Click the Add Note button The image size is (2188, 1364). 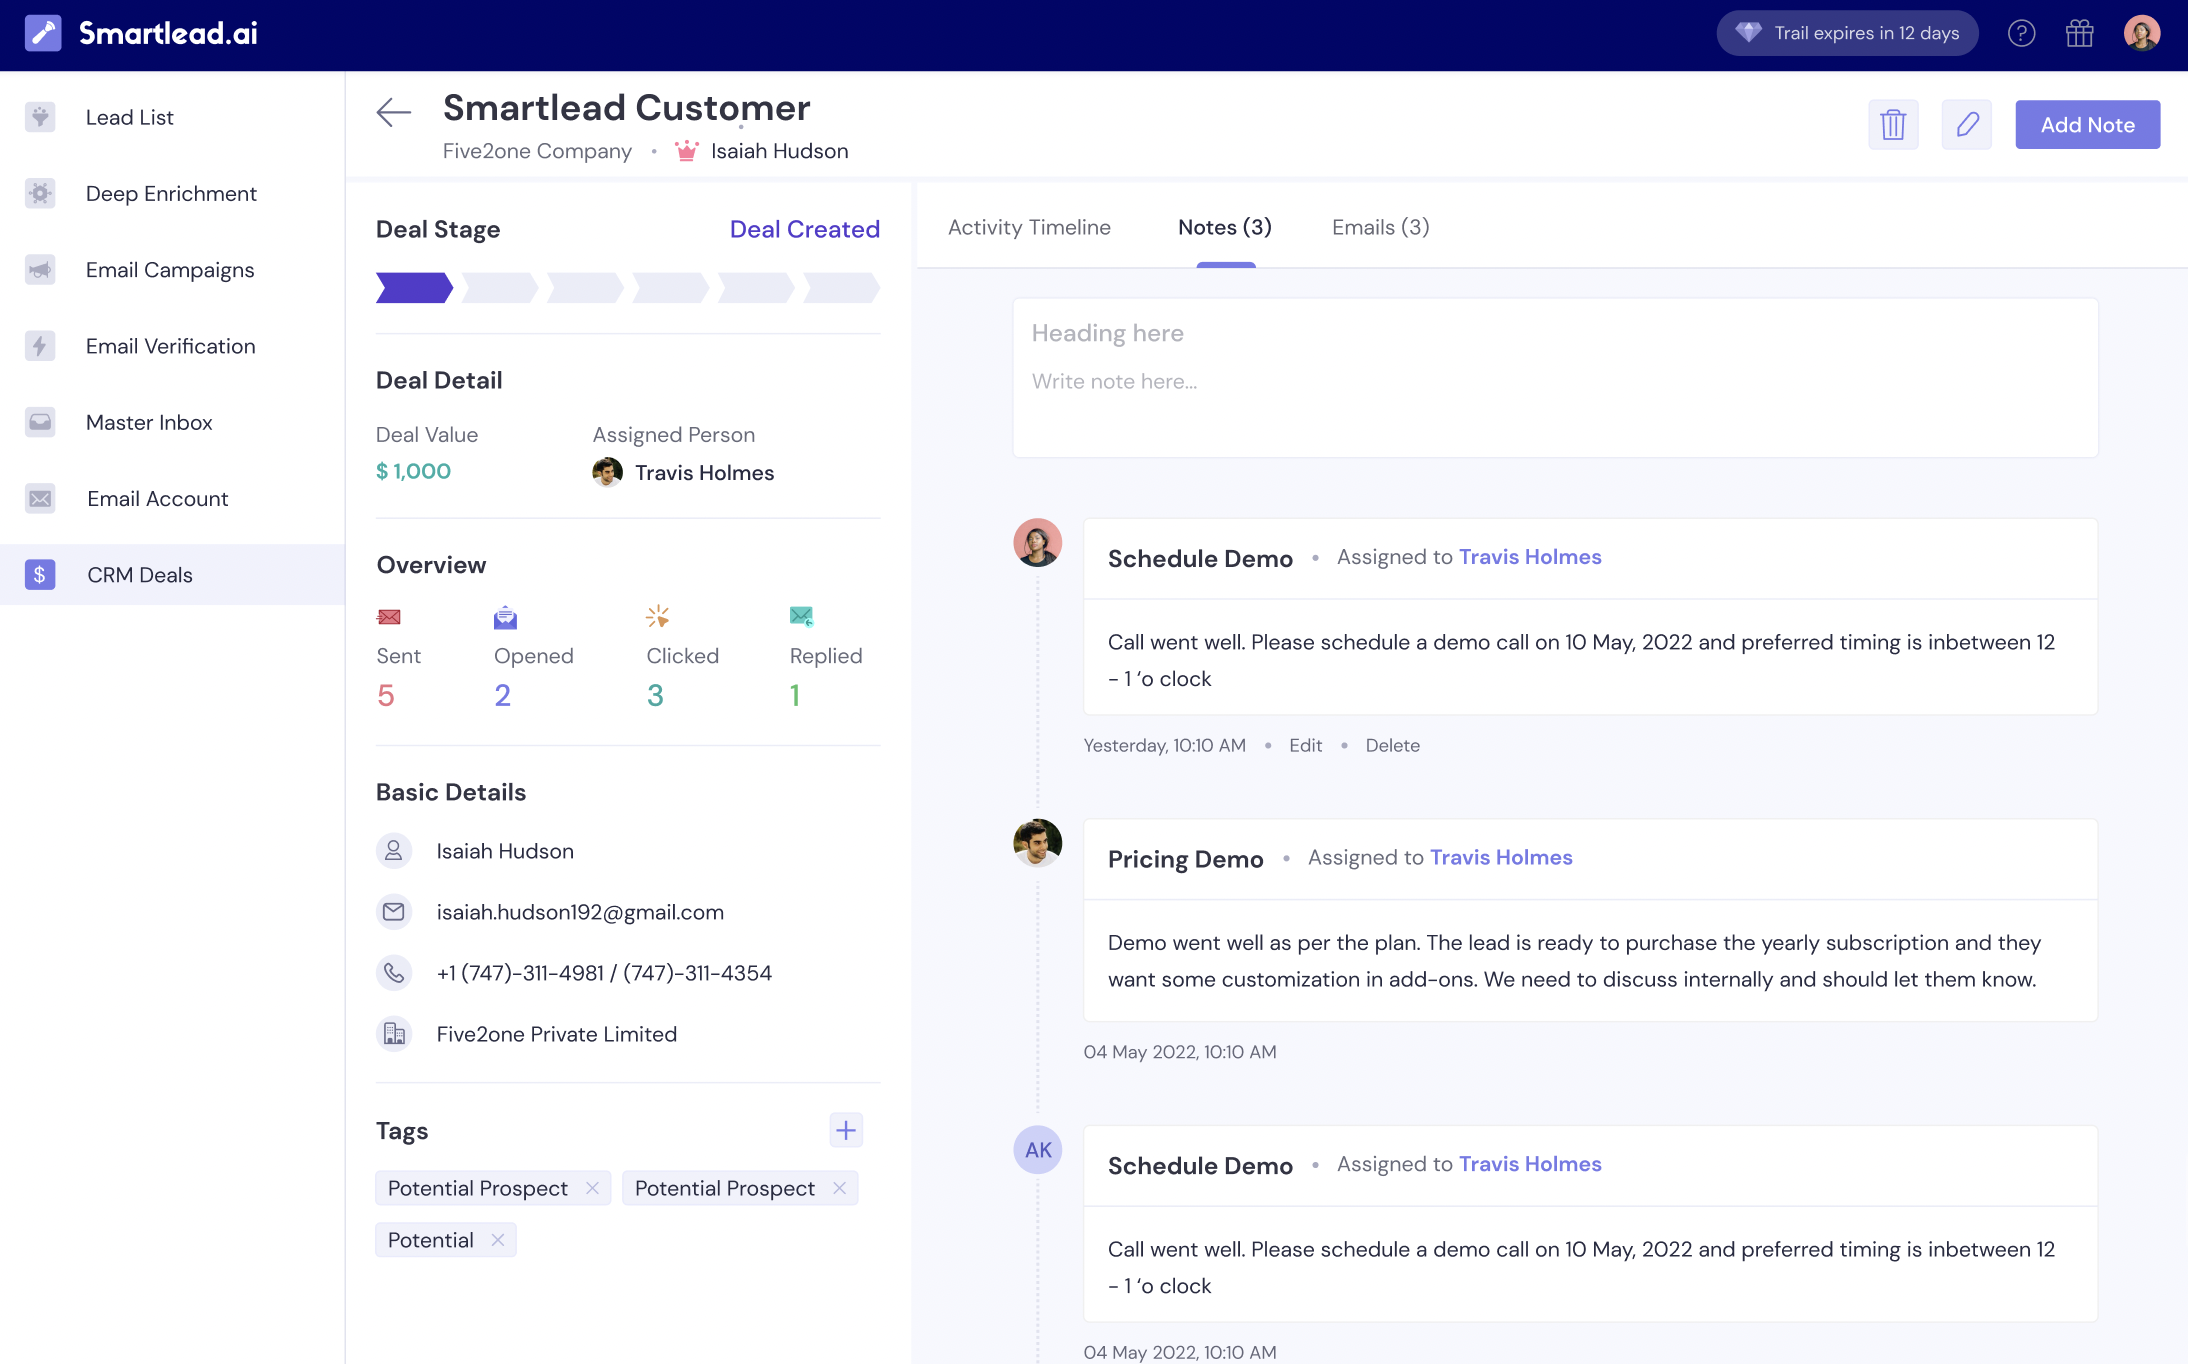pyautogui.click(x=2087, y=124)
